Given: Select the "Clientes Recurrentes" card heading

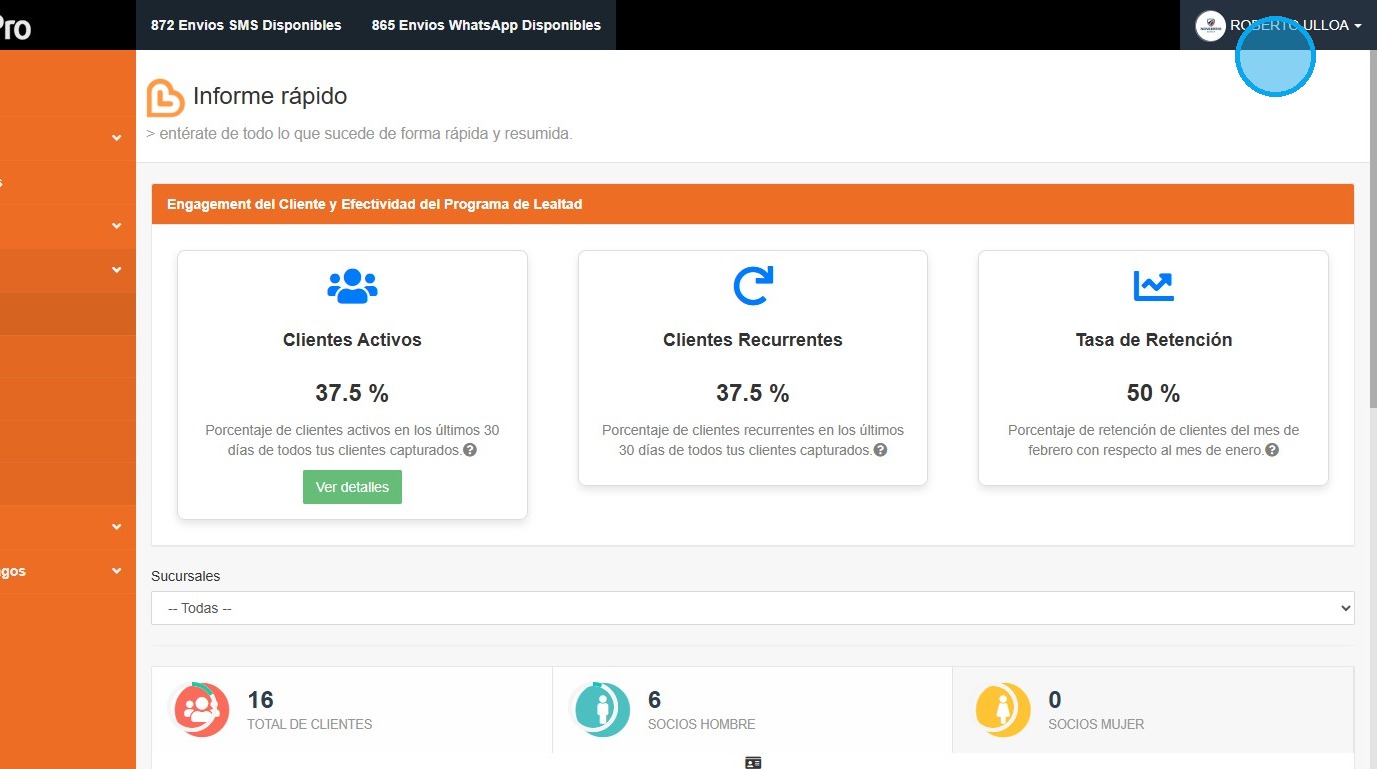Looking at the screenshot, I should pos(753,340).
